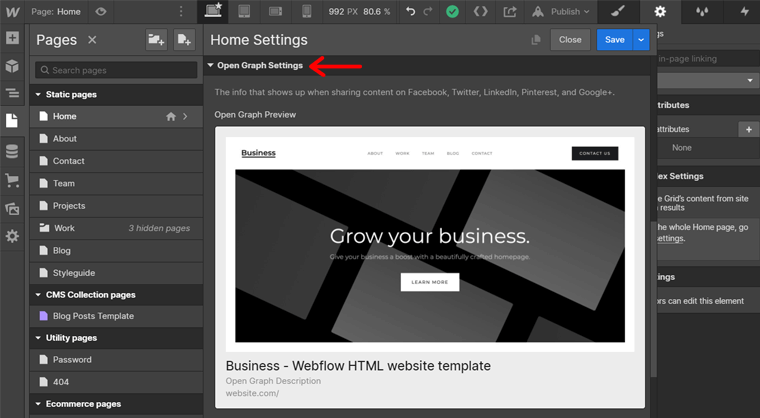Open the Add elements plus panel
Image resolution: width=760 pixels, height=418 pixels.
click(12, 38)
